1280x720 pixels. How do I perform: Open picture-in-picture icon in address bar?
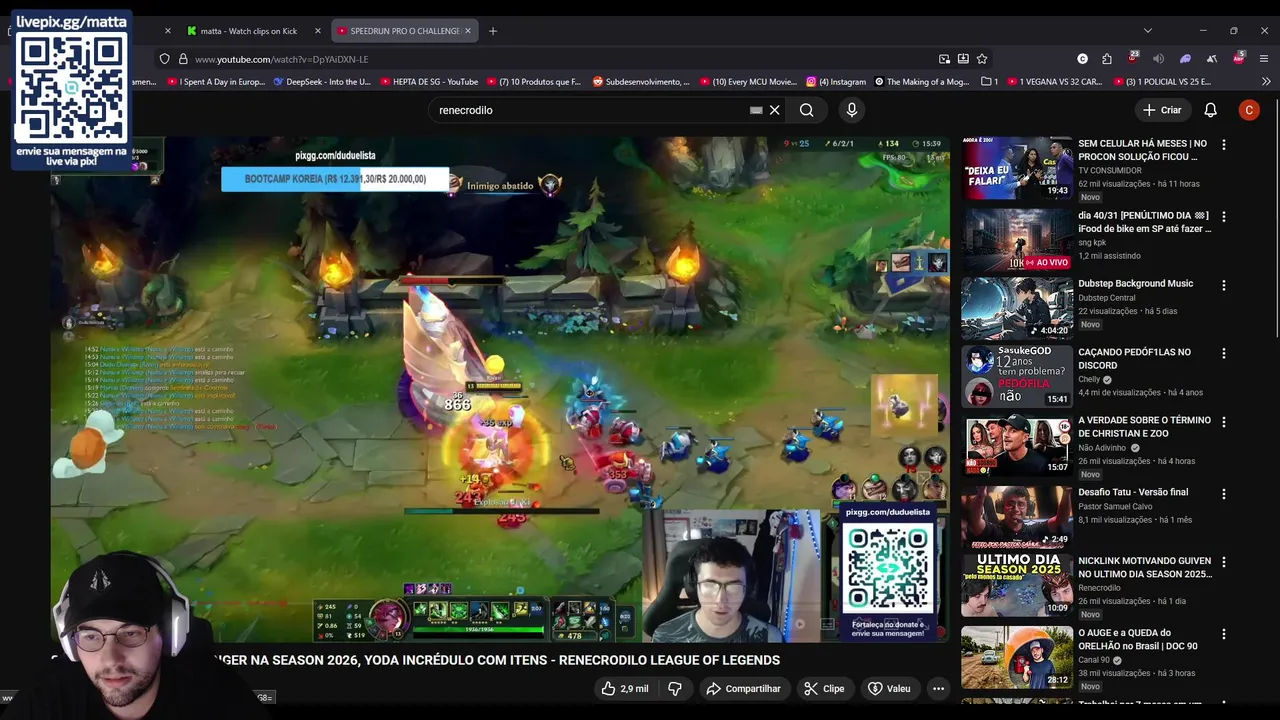(x=944, y=59)
